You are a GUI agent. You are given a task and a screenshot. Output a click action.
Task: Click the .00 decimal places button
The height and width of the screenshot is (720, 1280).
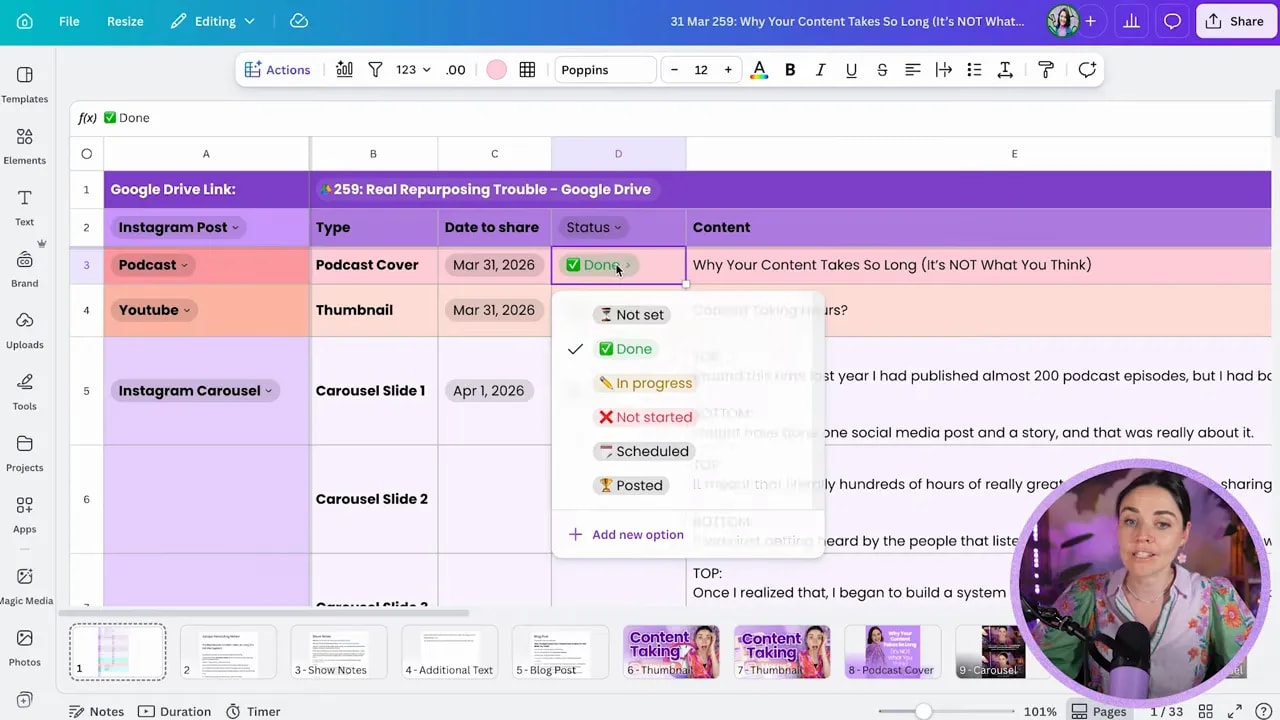point(456,70)
